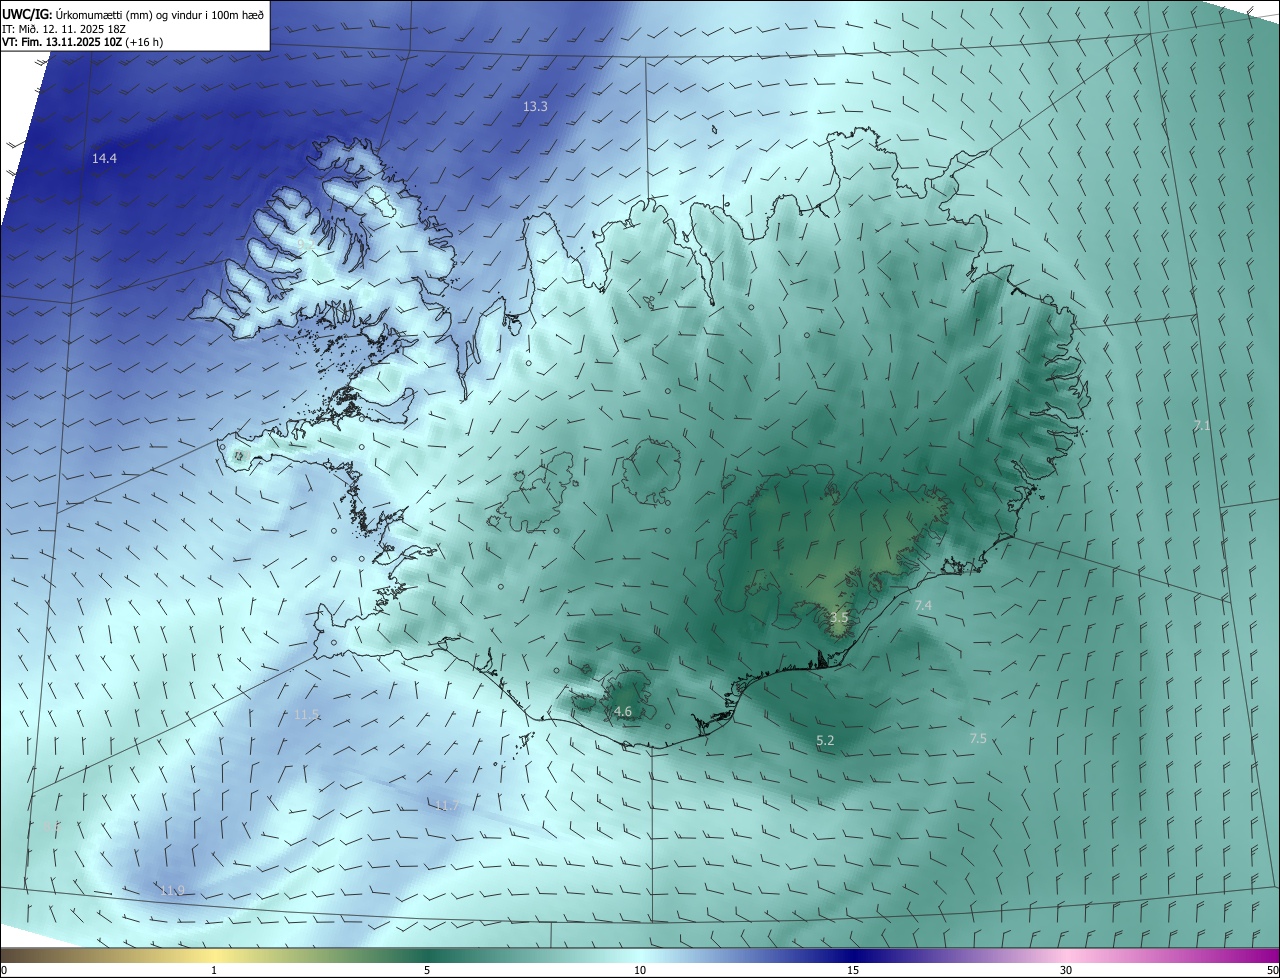The height and width of the screenshot is (978, 1280).
Task: Click the initial time line "IT: Mið. 12. 11. 2025 18Z"
Action: pyautogui.click(x=63, y=29)
